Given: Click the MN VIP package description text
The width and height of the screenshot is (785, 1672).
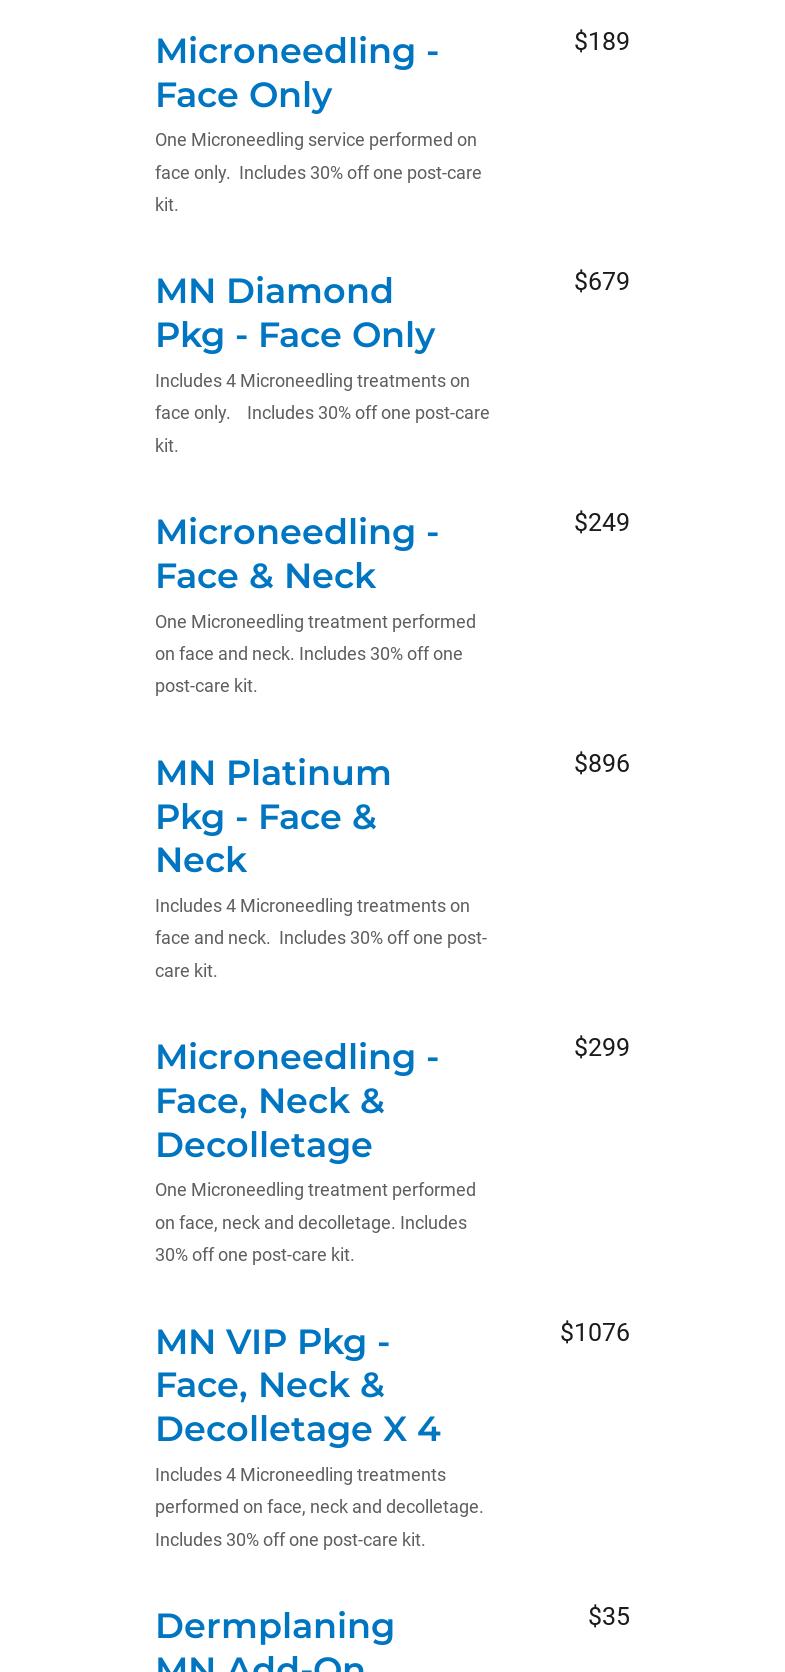Looking at the screenshot, I should (319, 1507).
